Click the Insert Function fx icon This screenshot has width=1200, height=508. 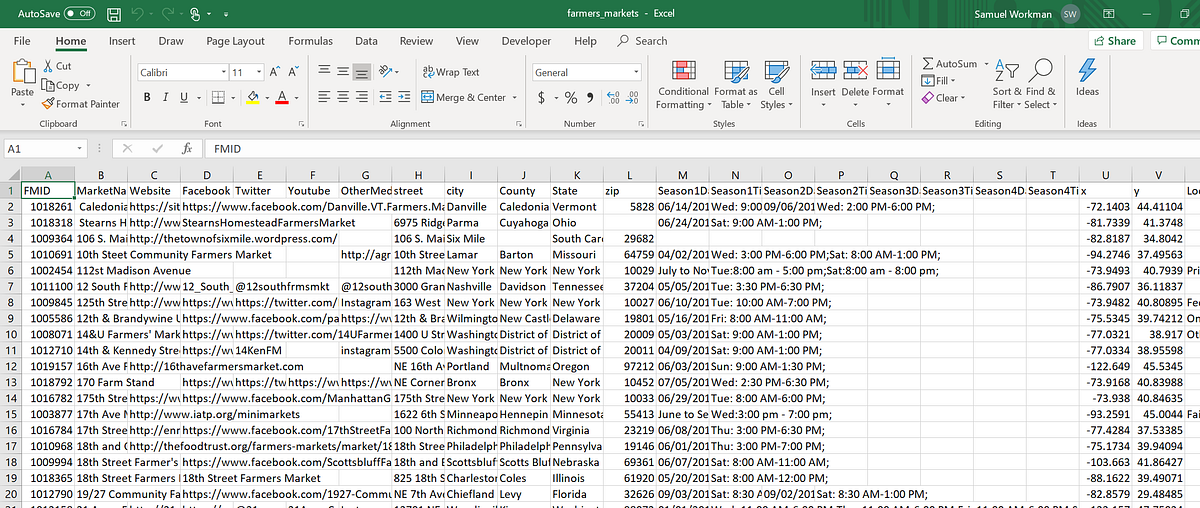point(186,148)
